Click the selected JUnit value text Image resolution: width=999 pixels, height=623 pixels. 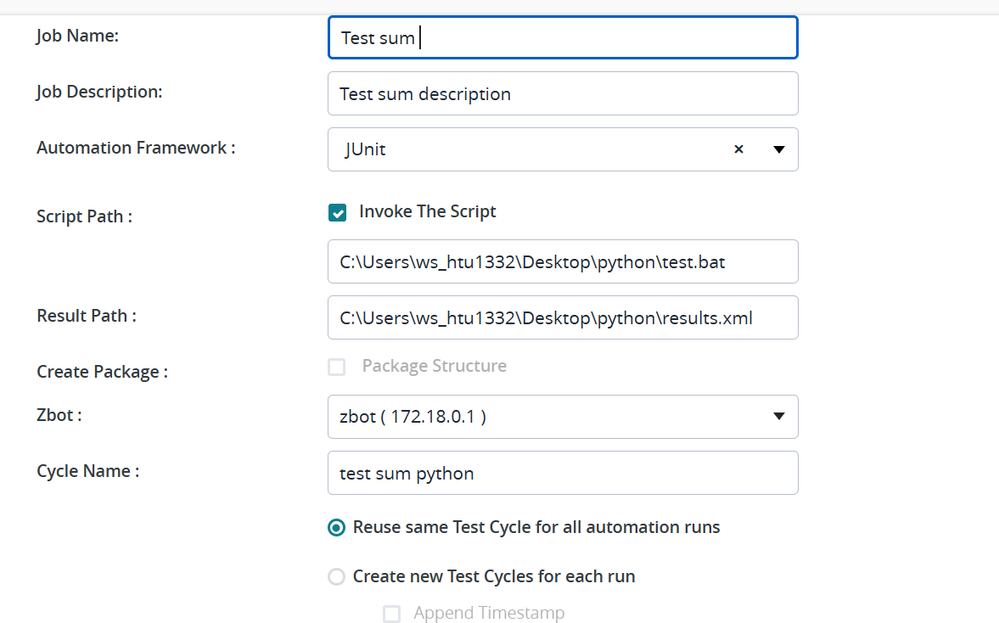click(x=365, y=149)
